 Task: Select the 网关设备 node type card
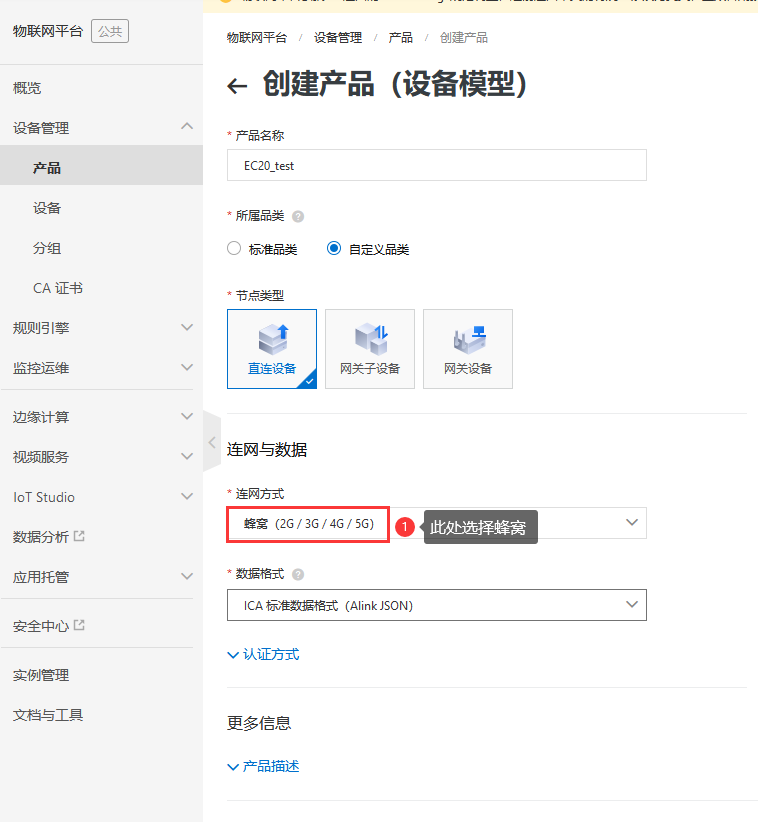pyautogui.click(x=468, y=349)
